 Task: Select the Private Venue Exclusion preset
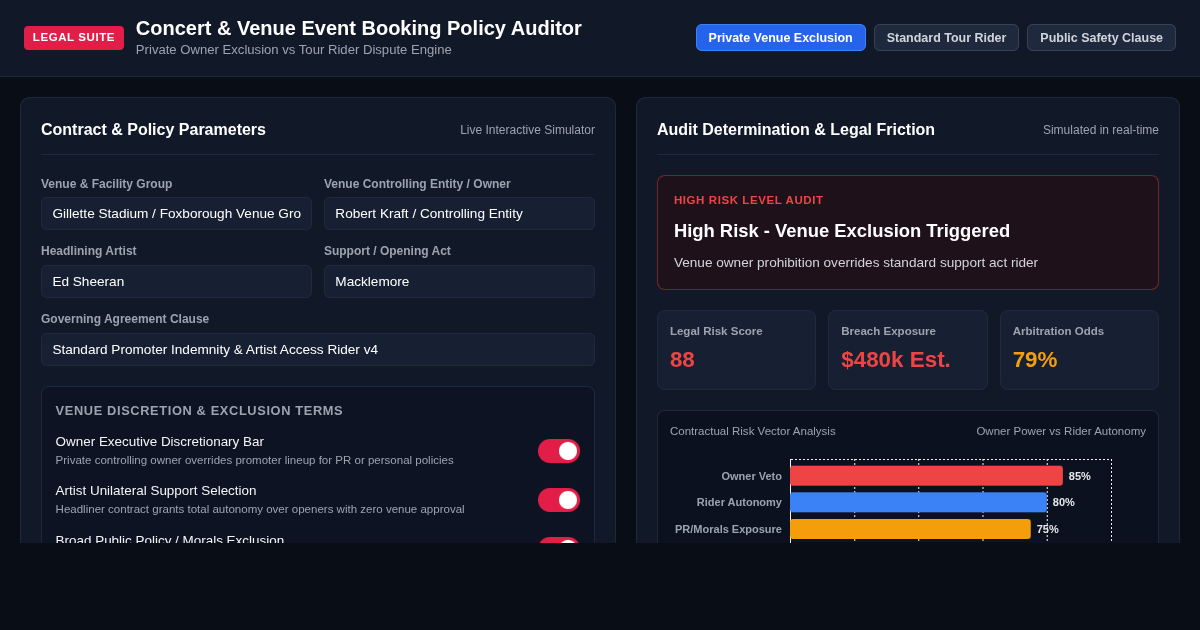[780, 38]
